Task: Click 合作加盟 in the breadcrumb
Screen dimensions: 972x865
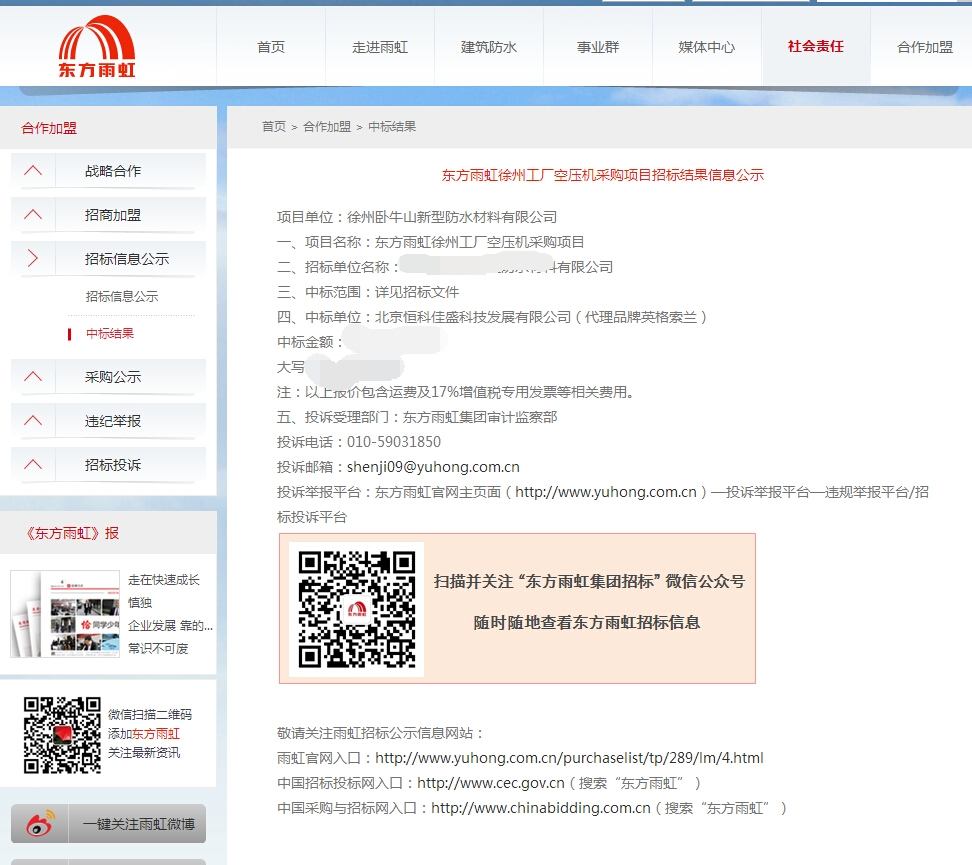Action: pyautogui.click(x=327, y=126)
